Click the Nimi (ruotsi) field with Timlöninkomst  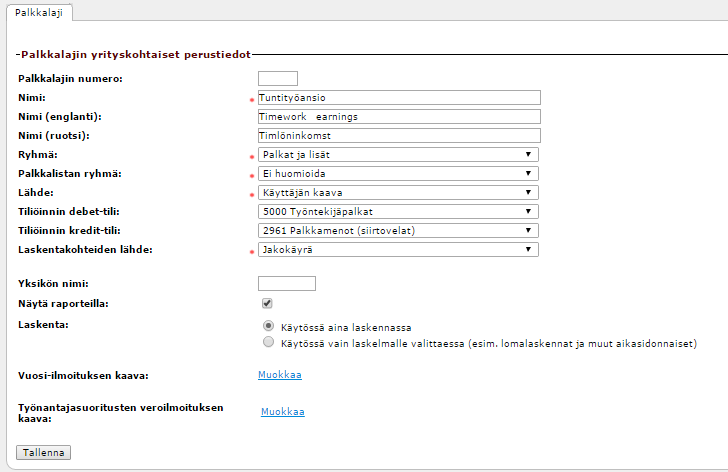click(x=398, y=136)
